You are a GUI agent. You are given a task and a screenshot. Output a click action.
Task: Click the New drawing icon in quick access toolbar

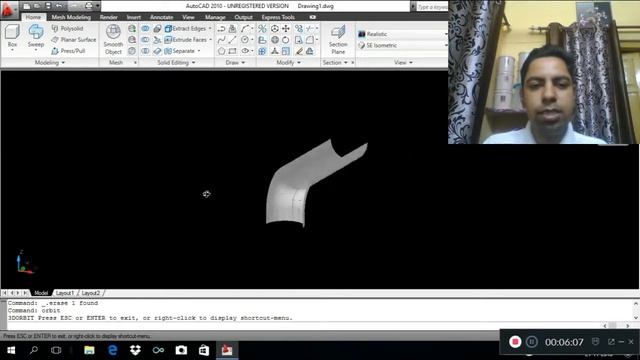(x=27, y=6)
